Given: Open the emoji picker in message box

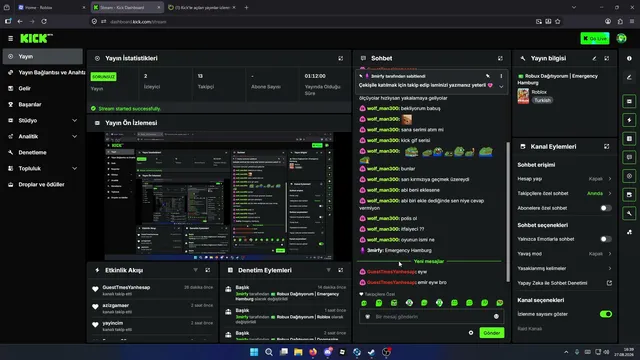Looking at the screenshot, I should point(496,316).
